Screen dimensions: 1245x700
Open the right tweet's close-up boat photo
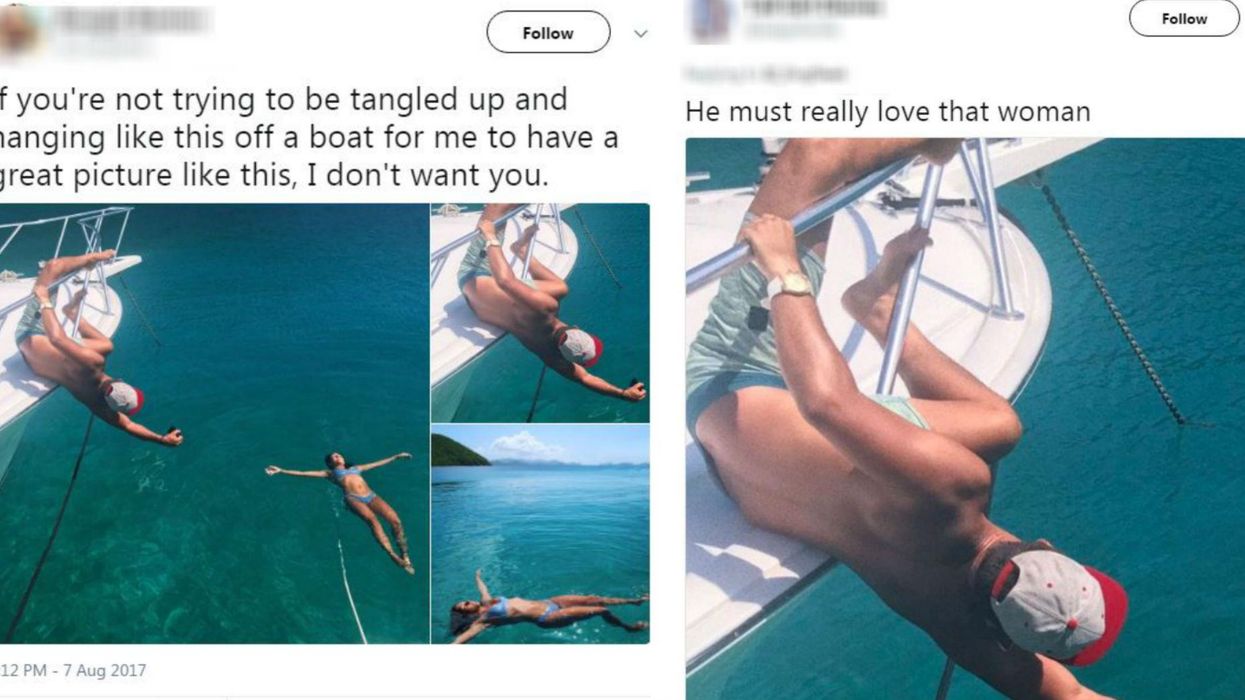pos(965,418)
